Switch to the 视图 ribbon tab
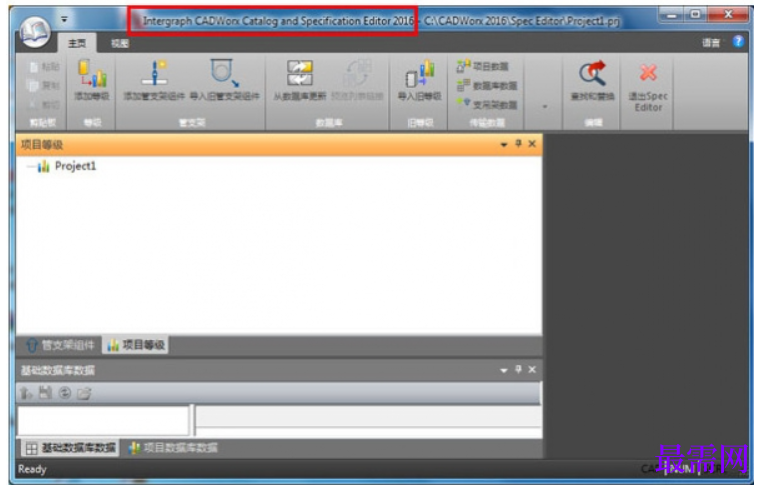Viewport: 767px width, 490px height. tap(119, 43)
